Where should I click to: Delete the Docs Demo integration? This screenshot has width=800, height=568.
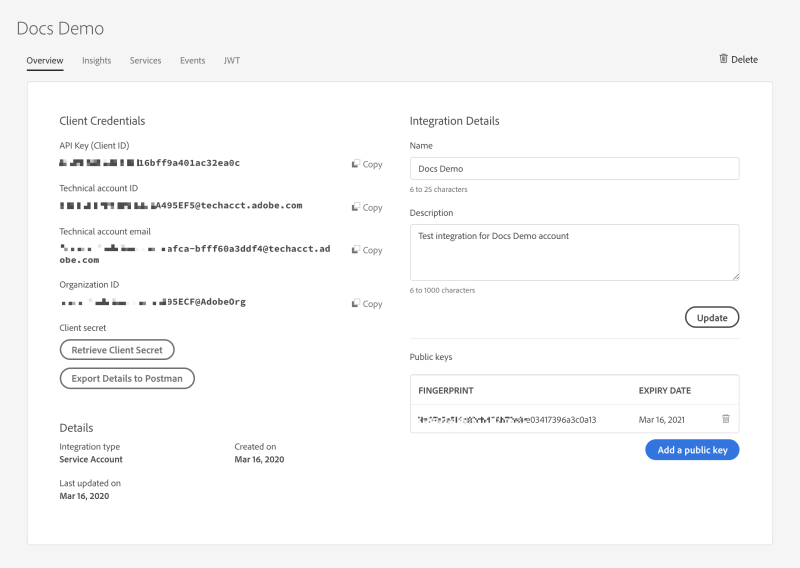[x=738, y=59]
